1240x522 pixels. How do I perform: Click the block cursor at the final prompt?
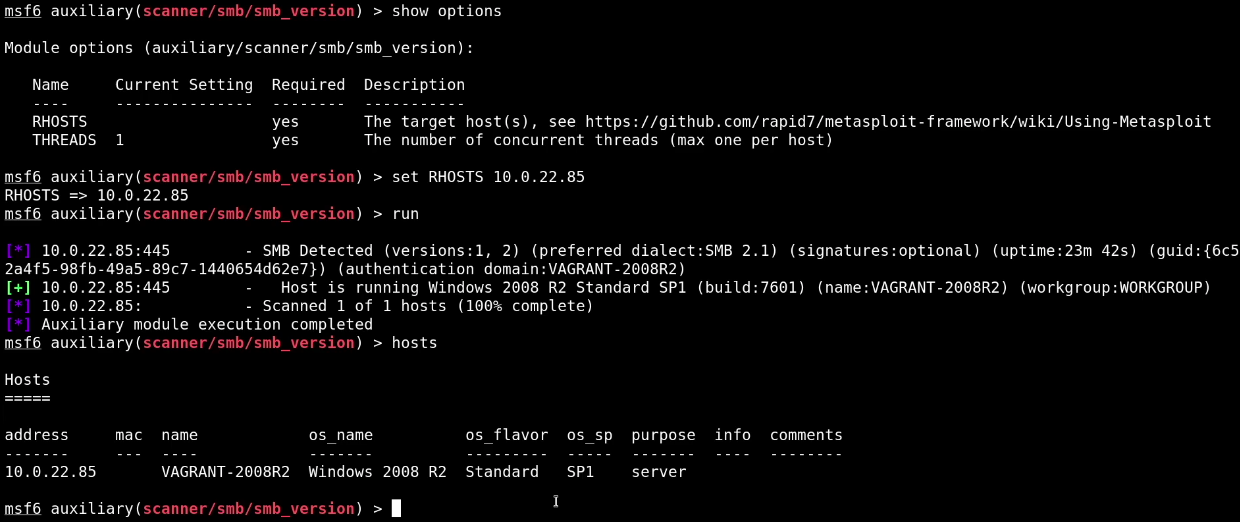(x=396, y=509)
